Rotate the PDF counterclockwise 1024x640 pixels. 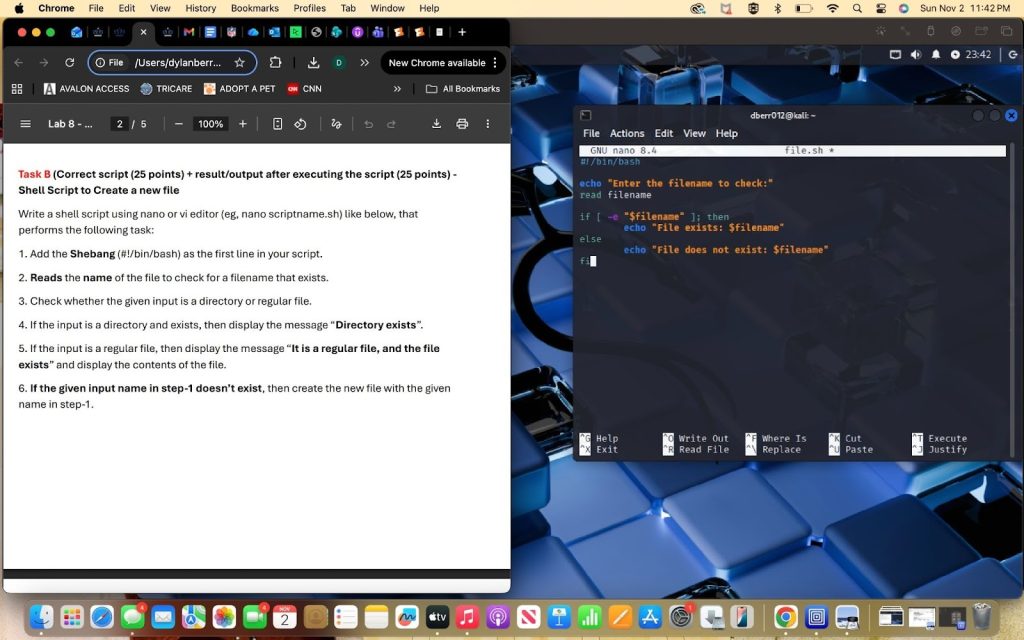300,124
